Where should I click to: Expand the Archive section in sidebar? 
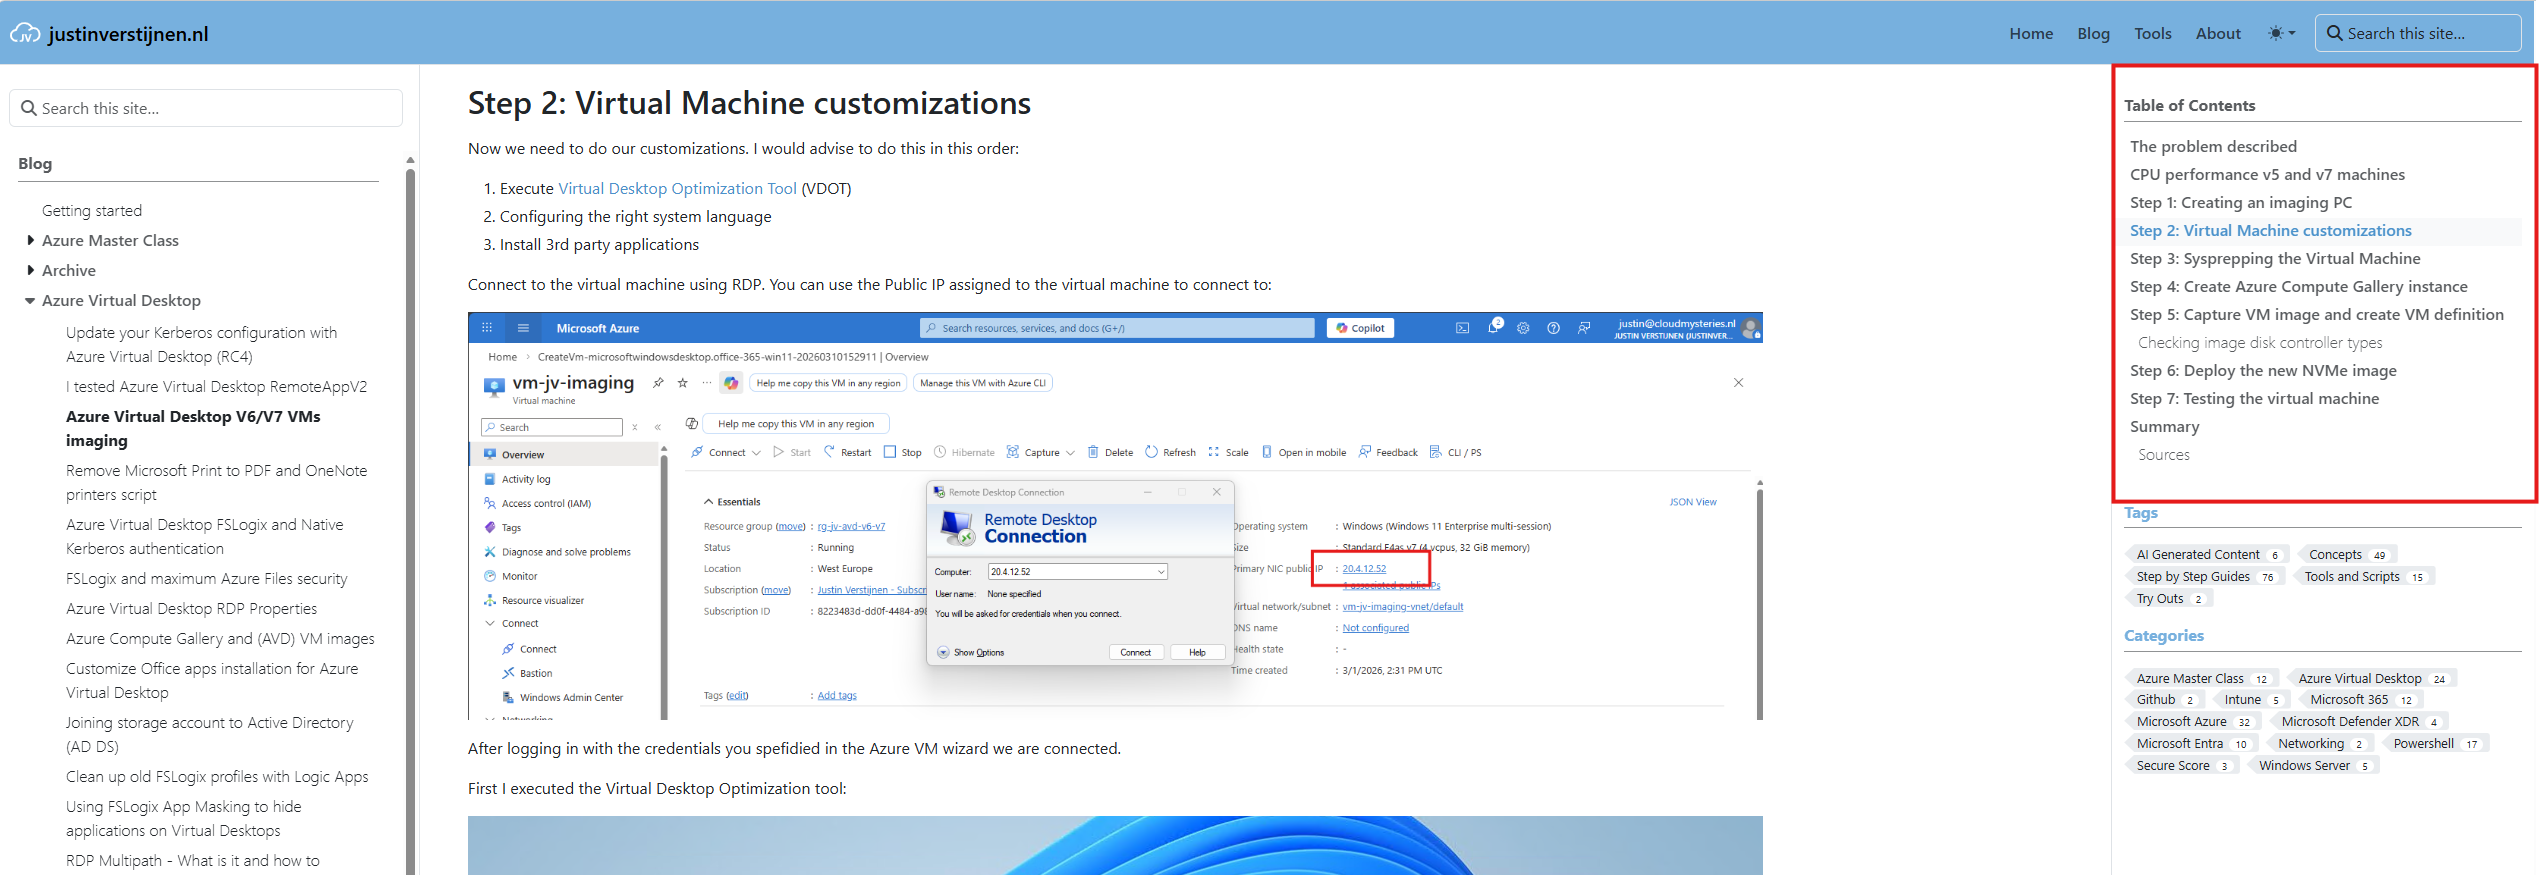click(x=30, y=270)
